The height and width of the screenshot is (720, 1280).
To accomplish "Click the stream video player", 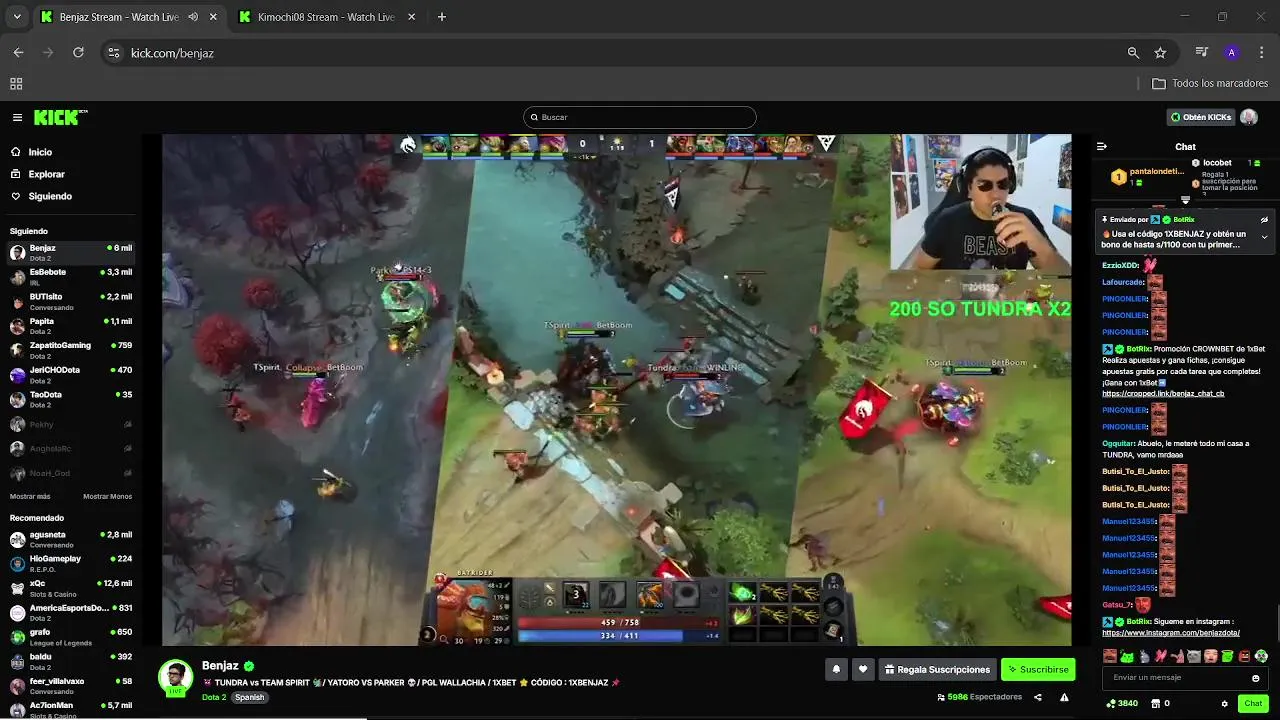I will (x=617, y=390).
